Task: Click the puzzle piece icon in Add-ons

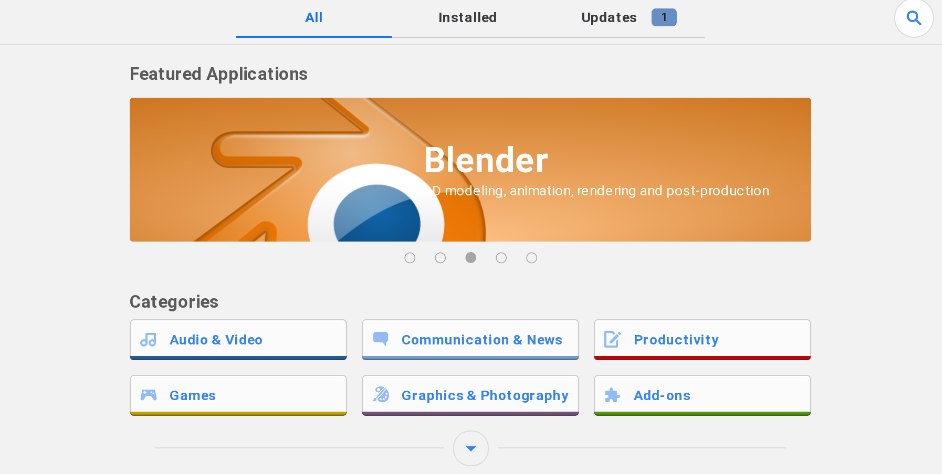Action: pyautogui.click(x=612, y=395)
